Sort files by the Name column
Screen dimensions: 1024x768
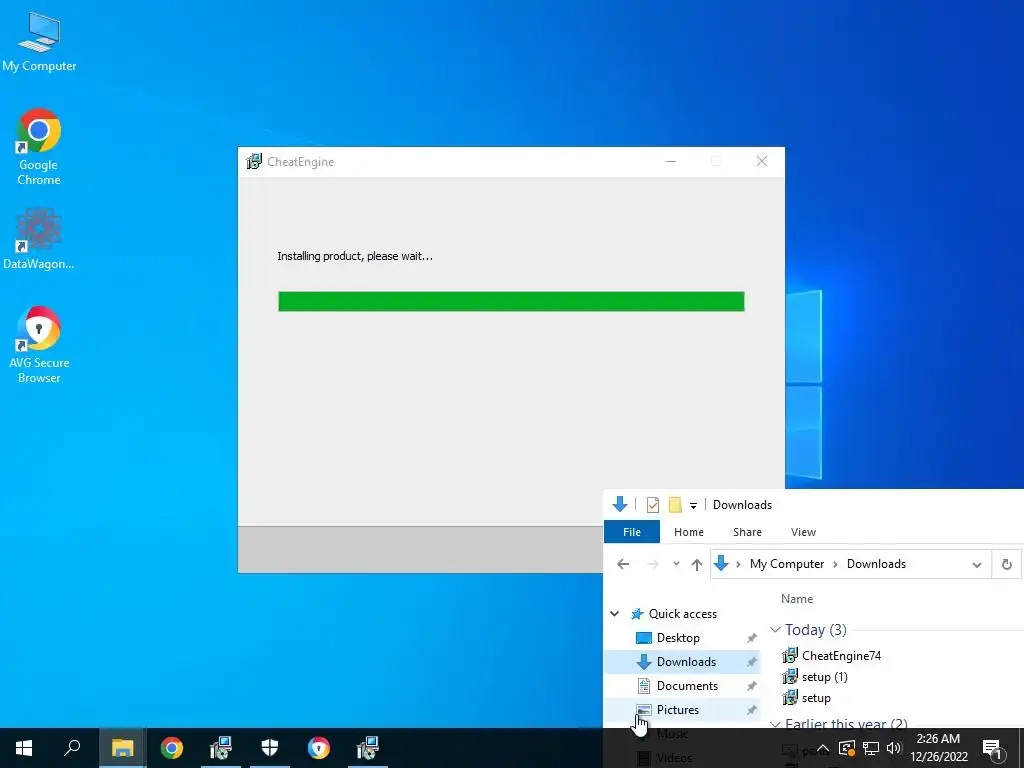(797, 598)
